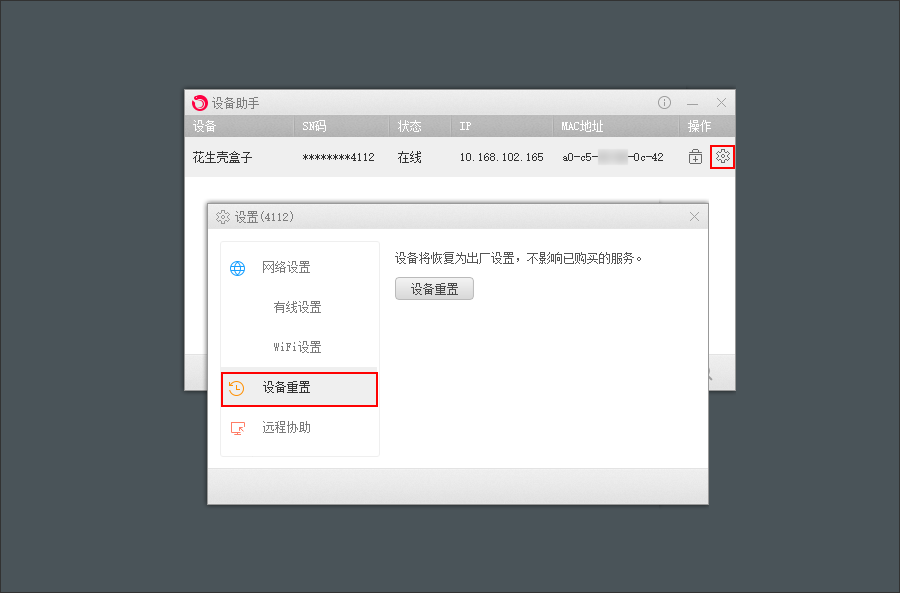Click the medical kit diagnose icon

point(695,157)
